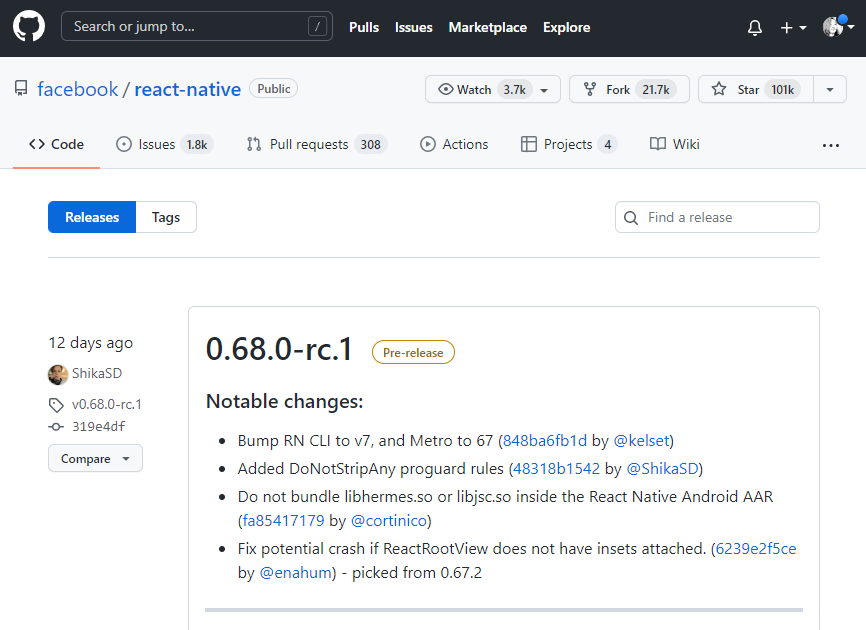866x630 pixels.
Task: Expand the Watch options dropdown arrow
Action: 544,90
